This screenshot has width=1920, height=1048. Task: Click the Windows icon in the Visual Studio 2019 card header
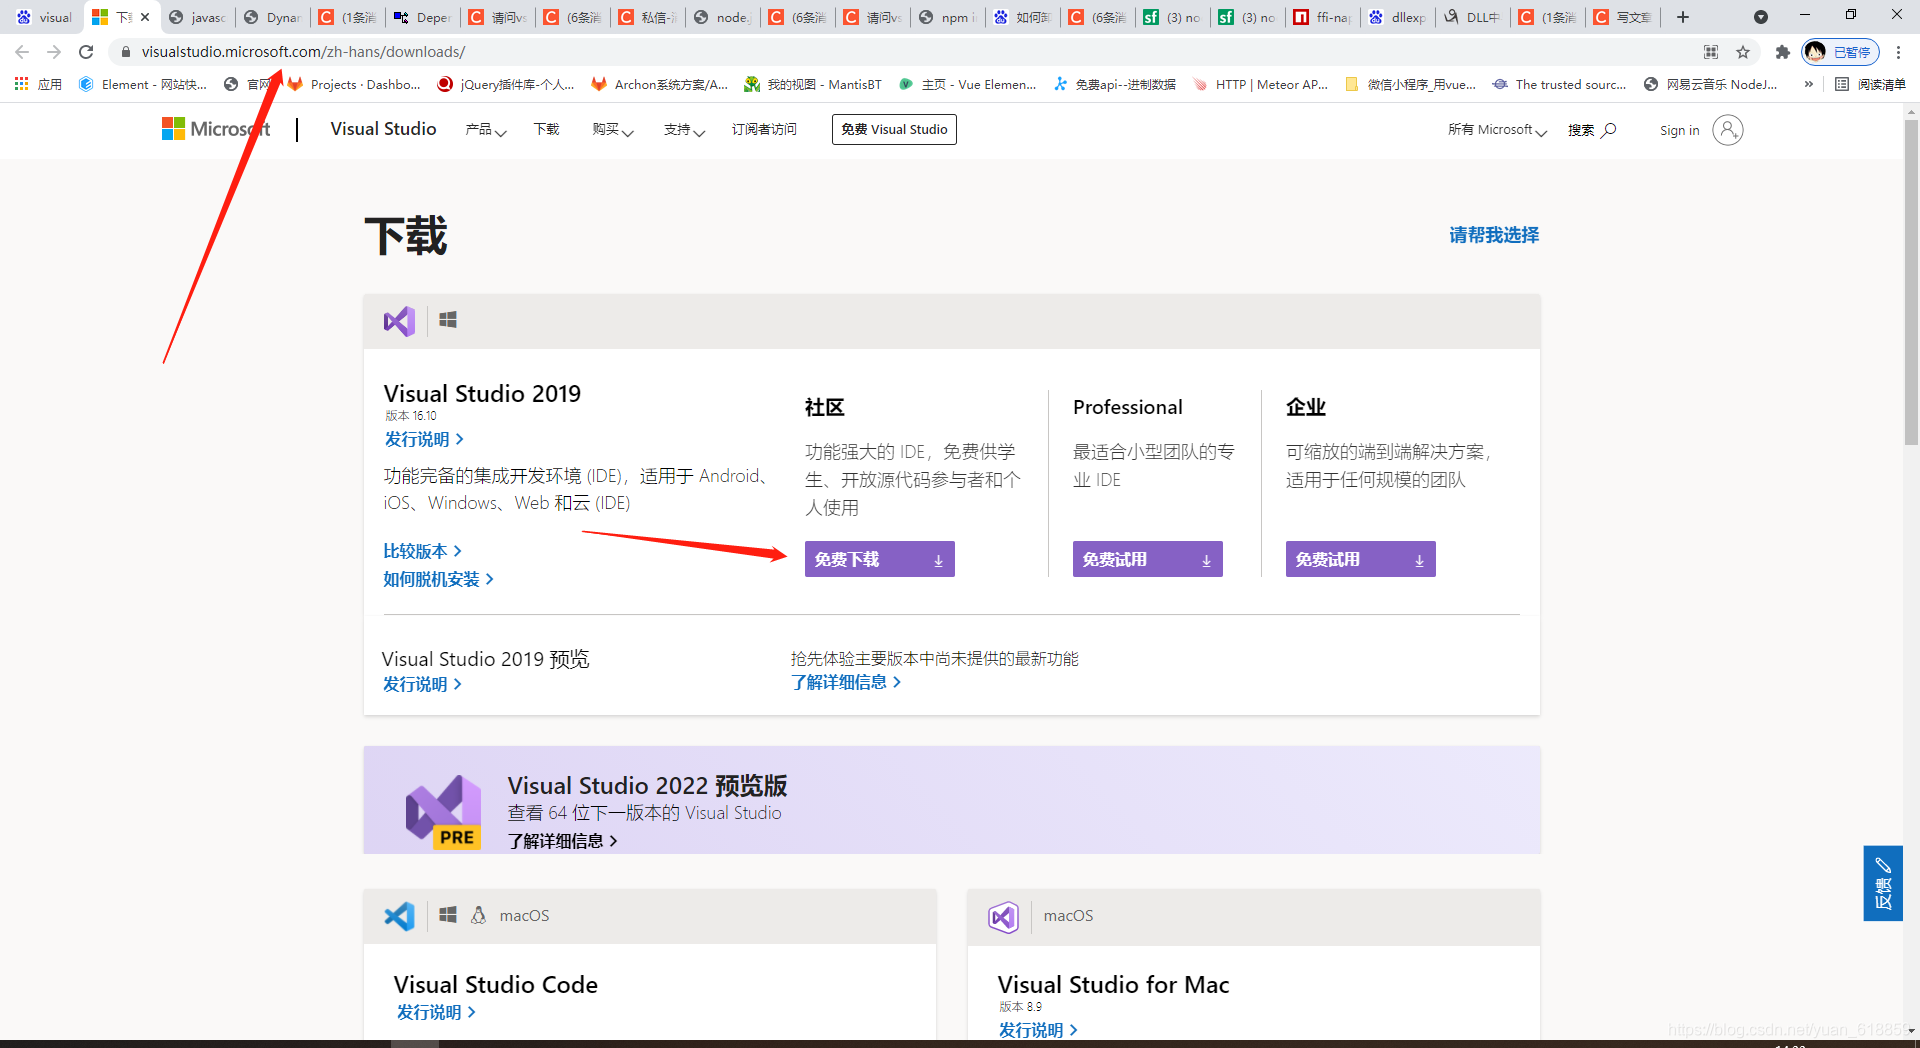447,320
